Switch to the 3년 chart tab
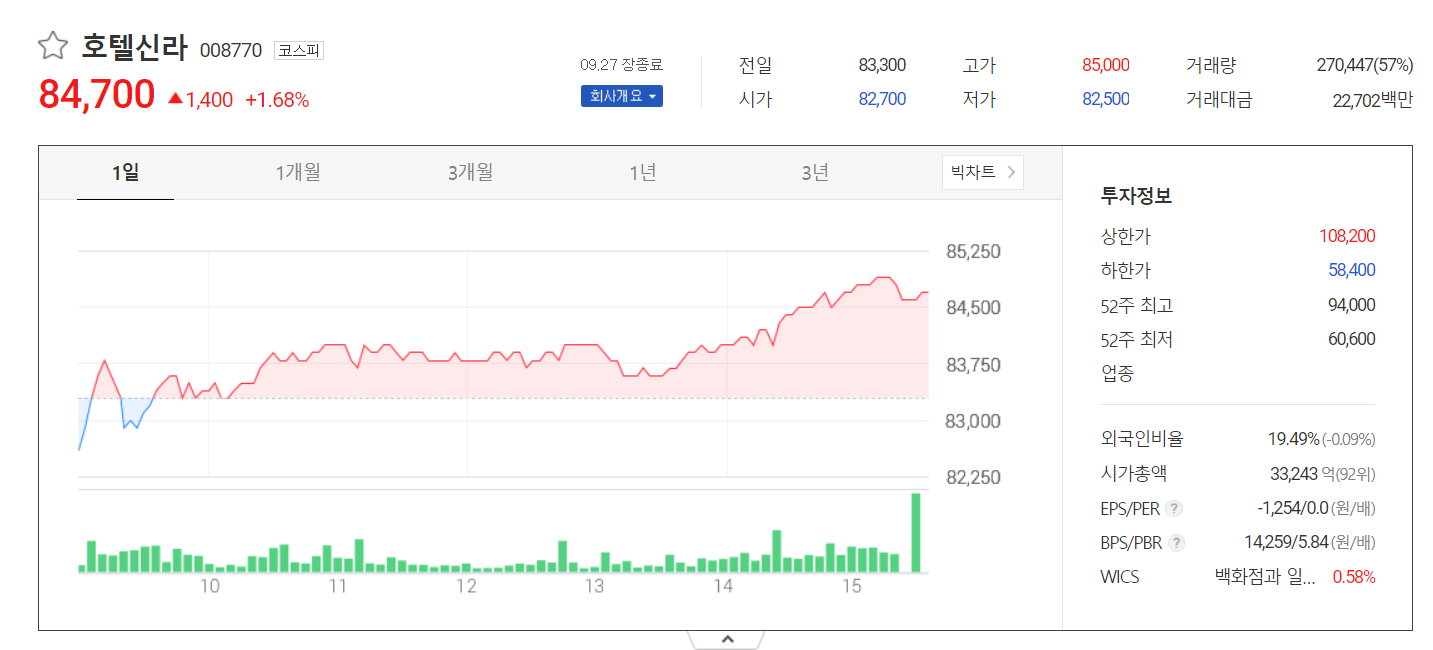Screen dimensions: 1433x650 tap(815, 173)
